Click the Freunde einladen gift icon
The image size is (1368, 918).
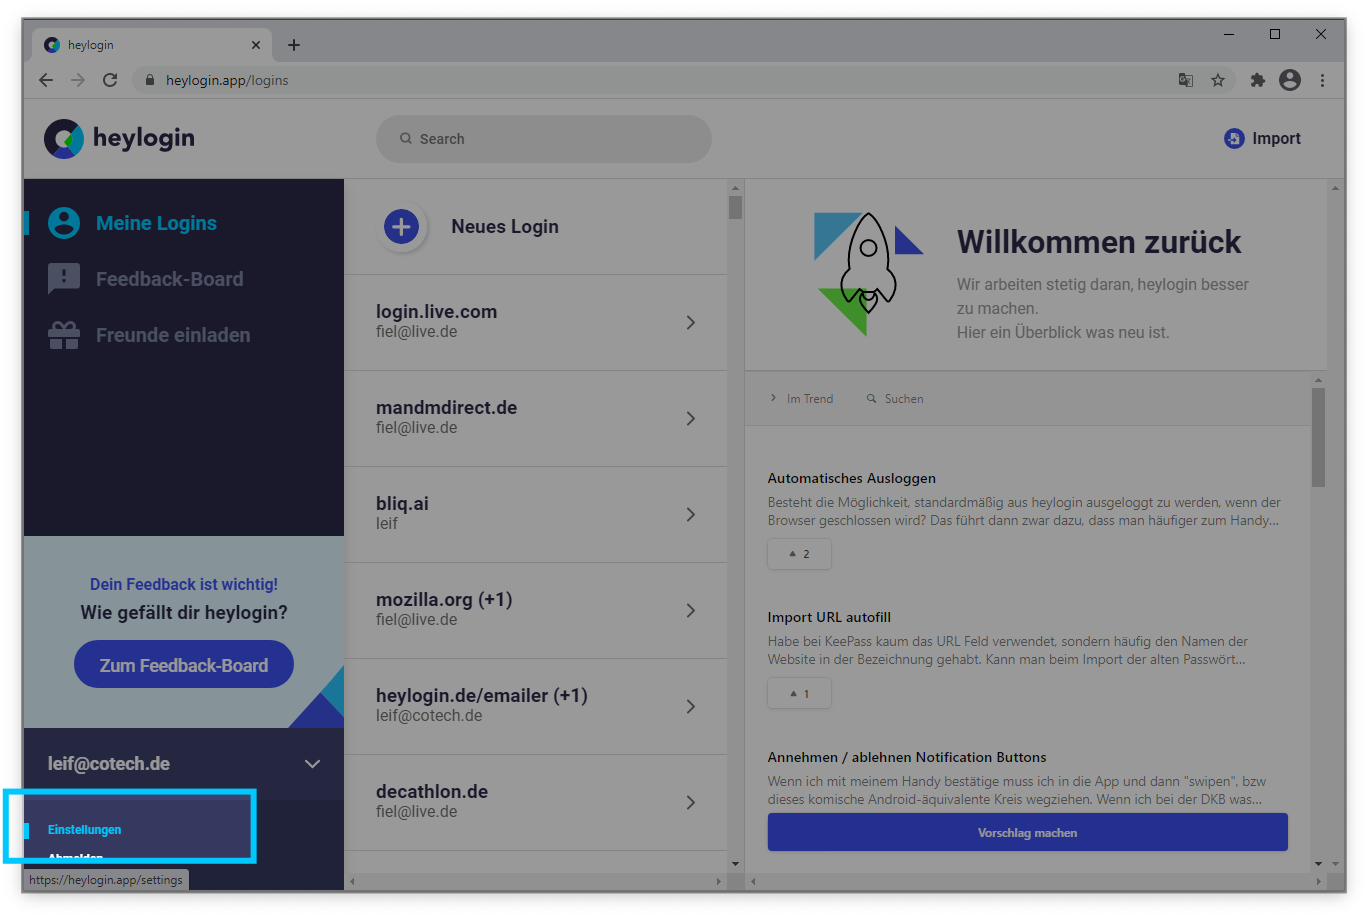point(64,335)
